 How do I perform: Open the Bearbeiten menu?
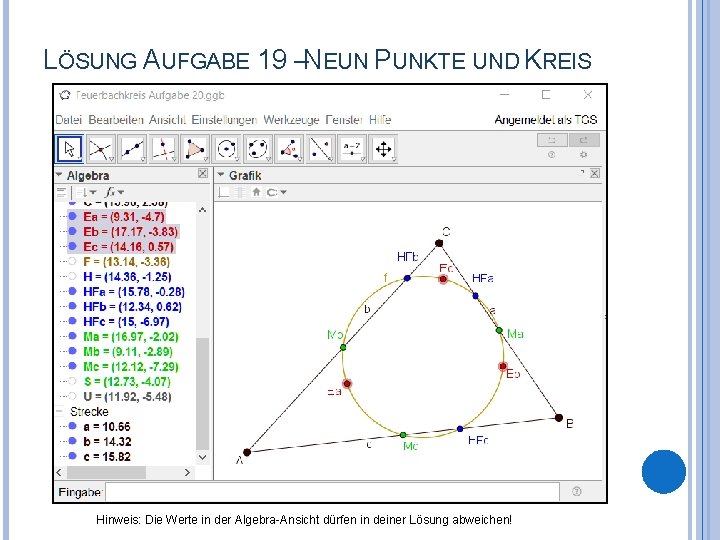pyautogui.click(x=116, y=120)
